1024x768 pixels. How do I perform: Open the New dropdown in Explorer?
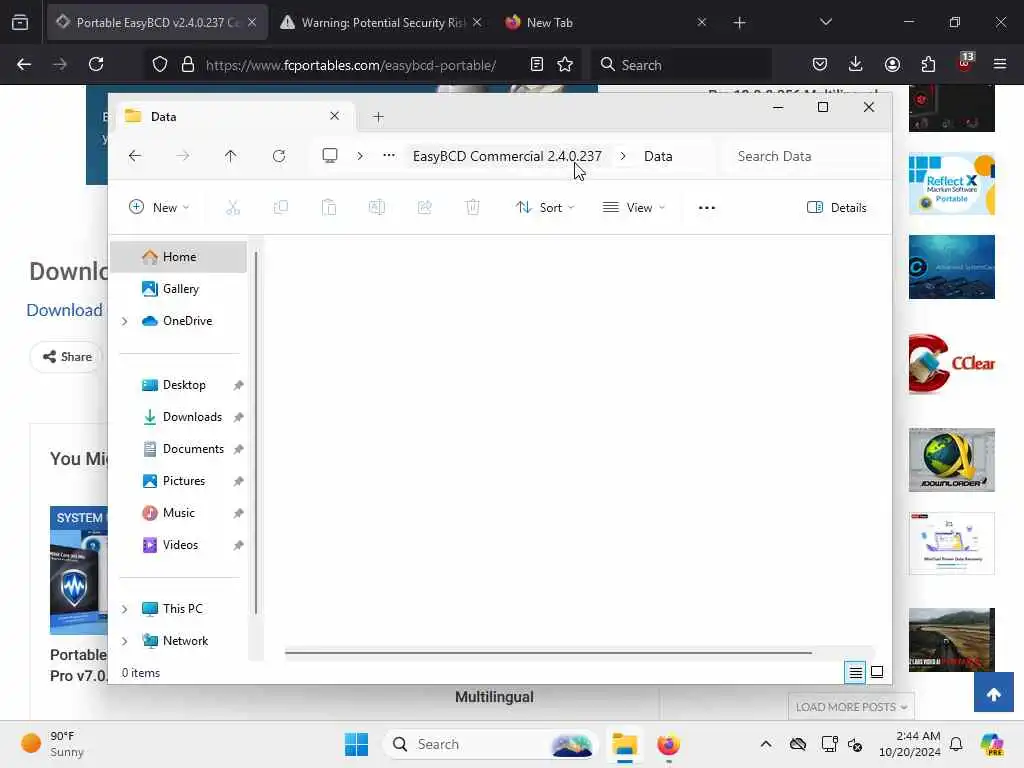pos(159,208)
